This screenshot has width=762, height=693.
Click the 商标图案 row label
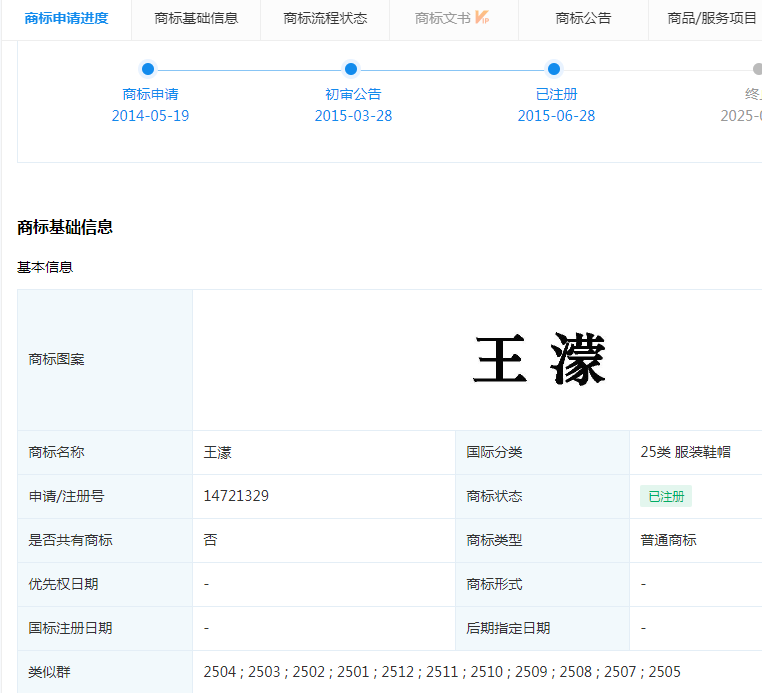[x=56, y=359]
